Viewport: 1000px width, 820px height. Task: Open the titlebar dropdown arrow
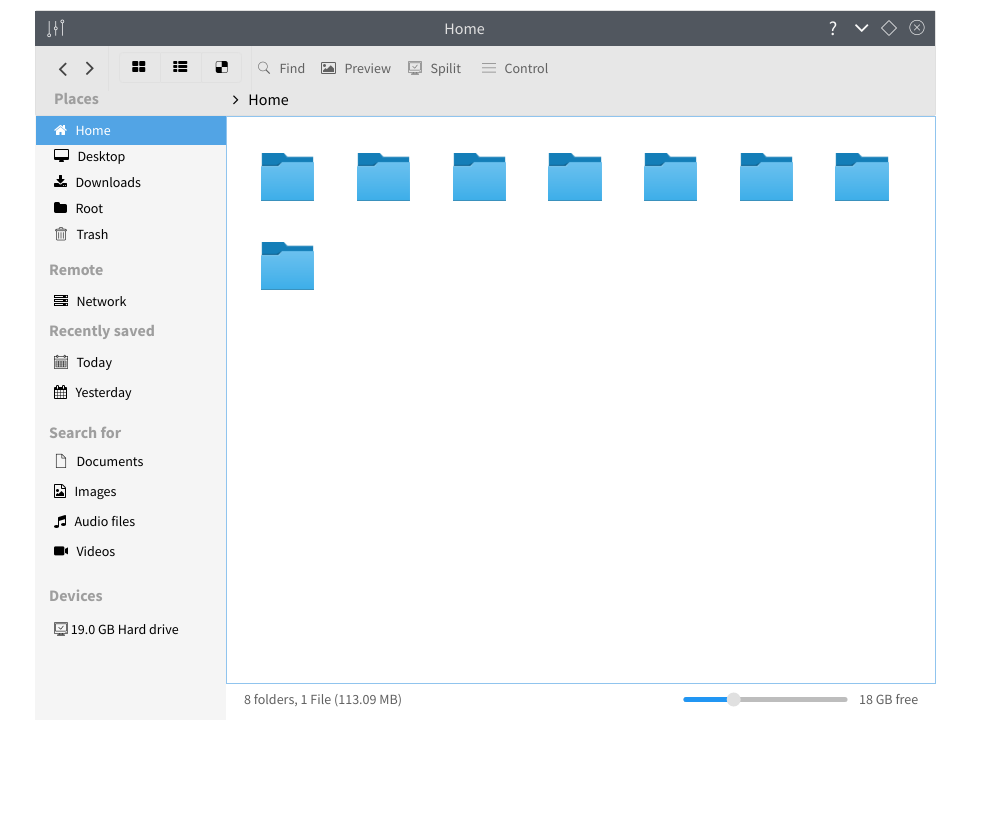point(861,28)
